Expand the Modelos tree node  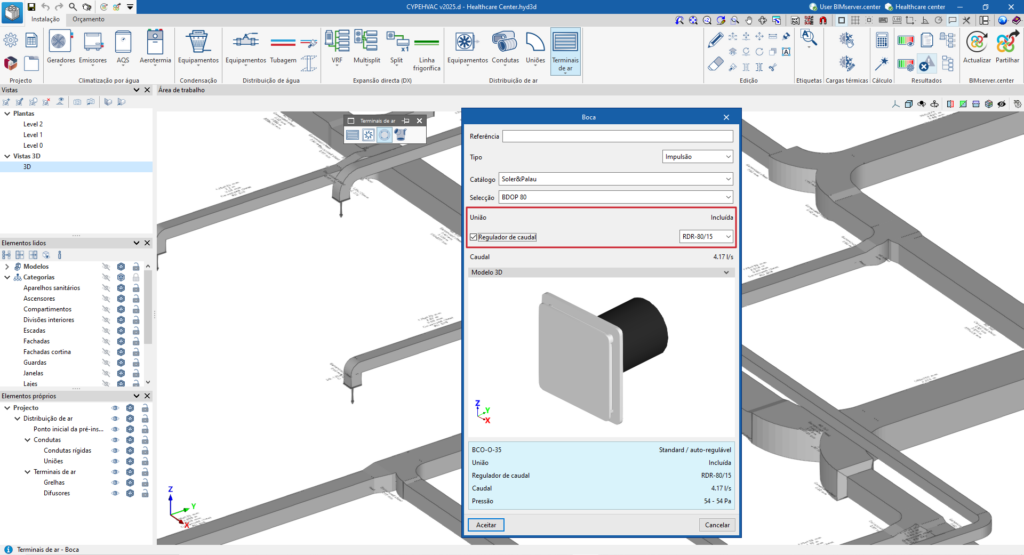[x=7, y=266]
